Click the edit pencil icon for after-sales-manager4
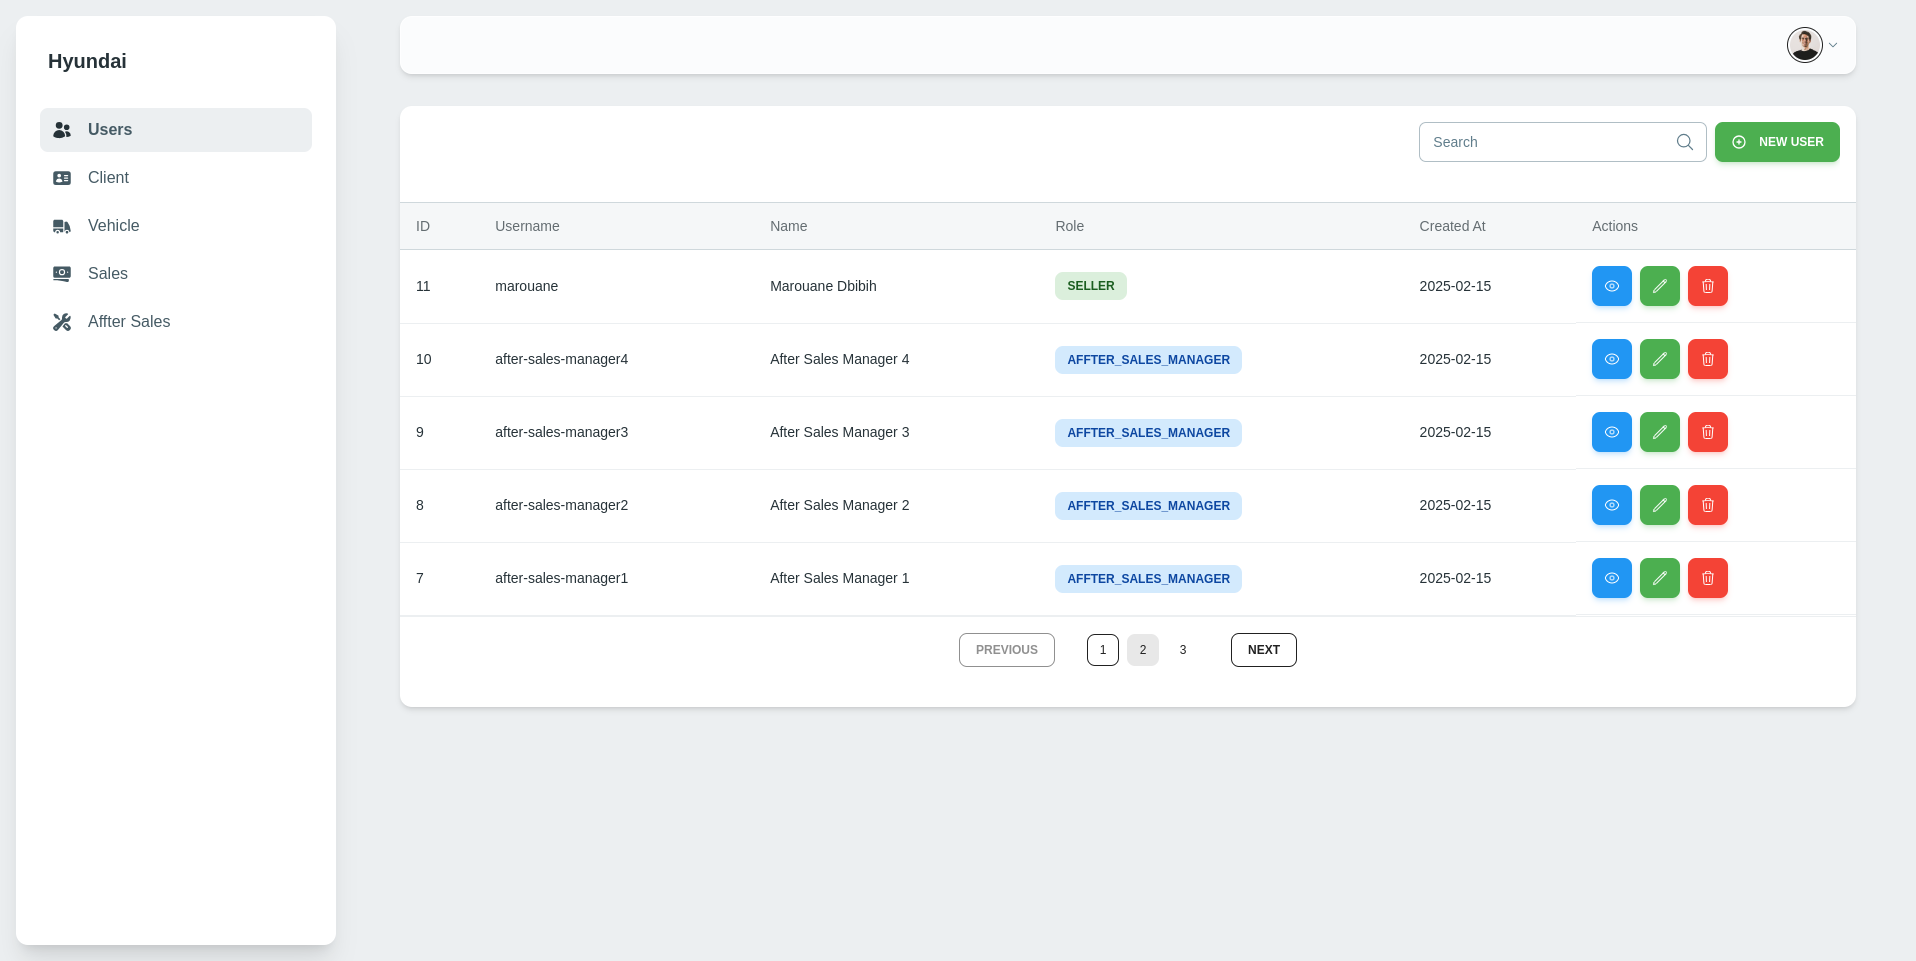Image resolution: width=1916 pixels, height=961 pixels. point(1659,359)
